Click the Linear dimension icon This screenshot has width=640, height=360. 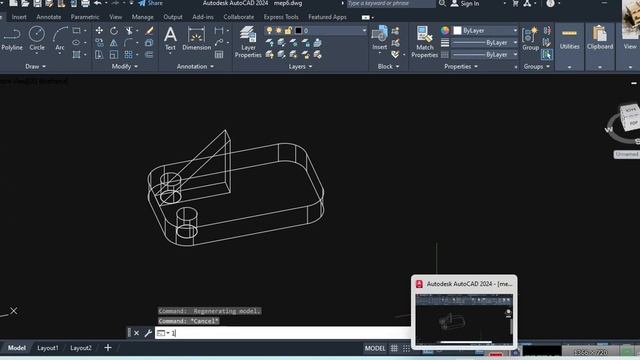tap(219, 31)
